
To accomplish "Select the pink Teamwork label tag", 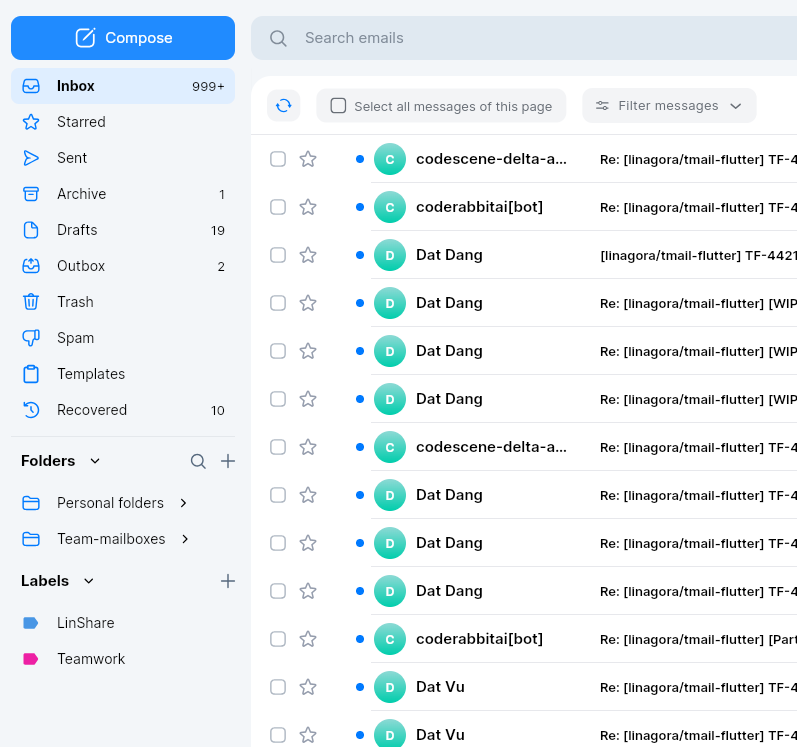I will [30, 659].
